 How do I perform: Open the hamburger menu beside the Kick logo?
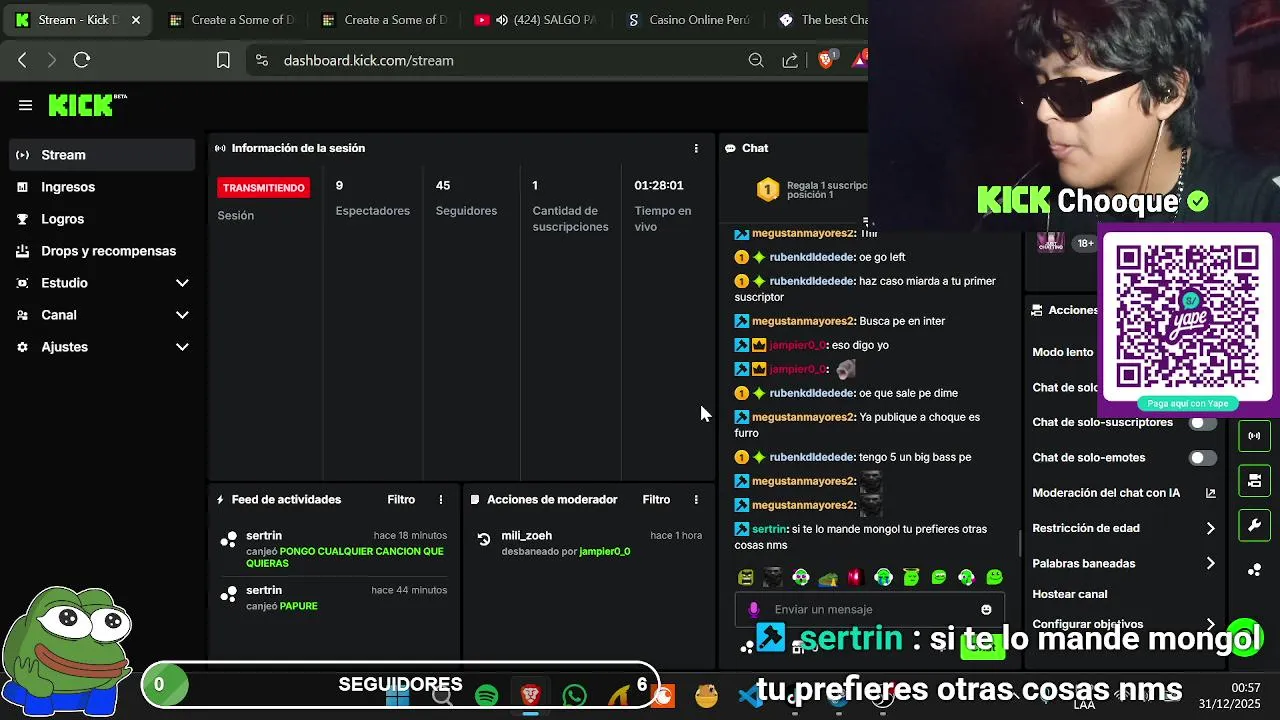26,105
